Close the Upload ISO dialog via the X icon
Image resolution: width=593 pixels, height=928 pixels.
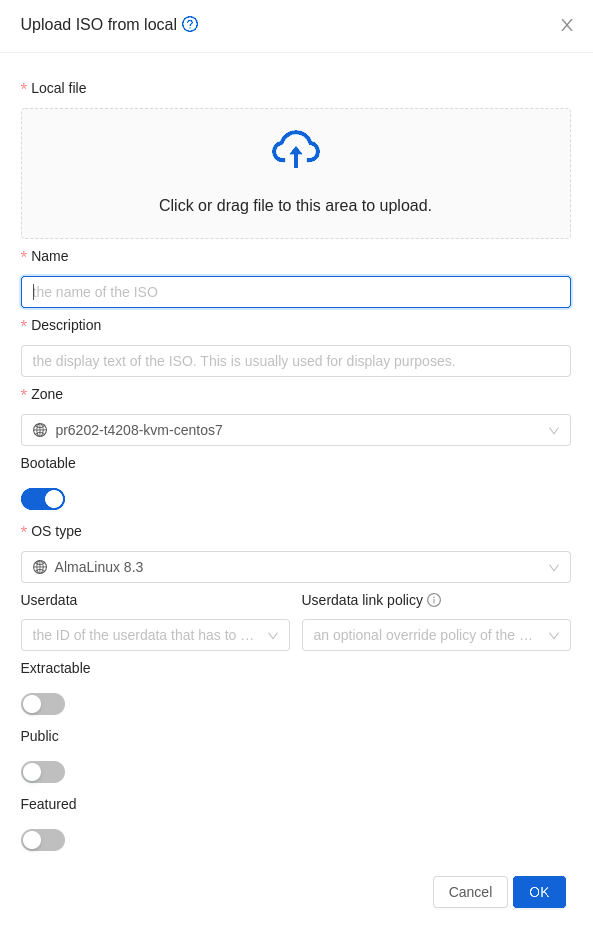(567, 25)
